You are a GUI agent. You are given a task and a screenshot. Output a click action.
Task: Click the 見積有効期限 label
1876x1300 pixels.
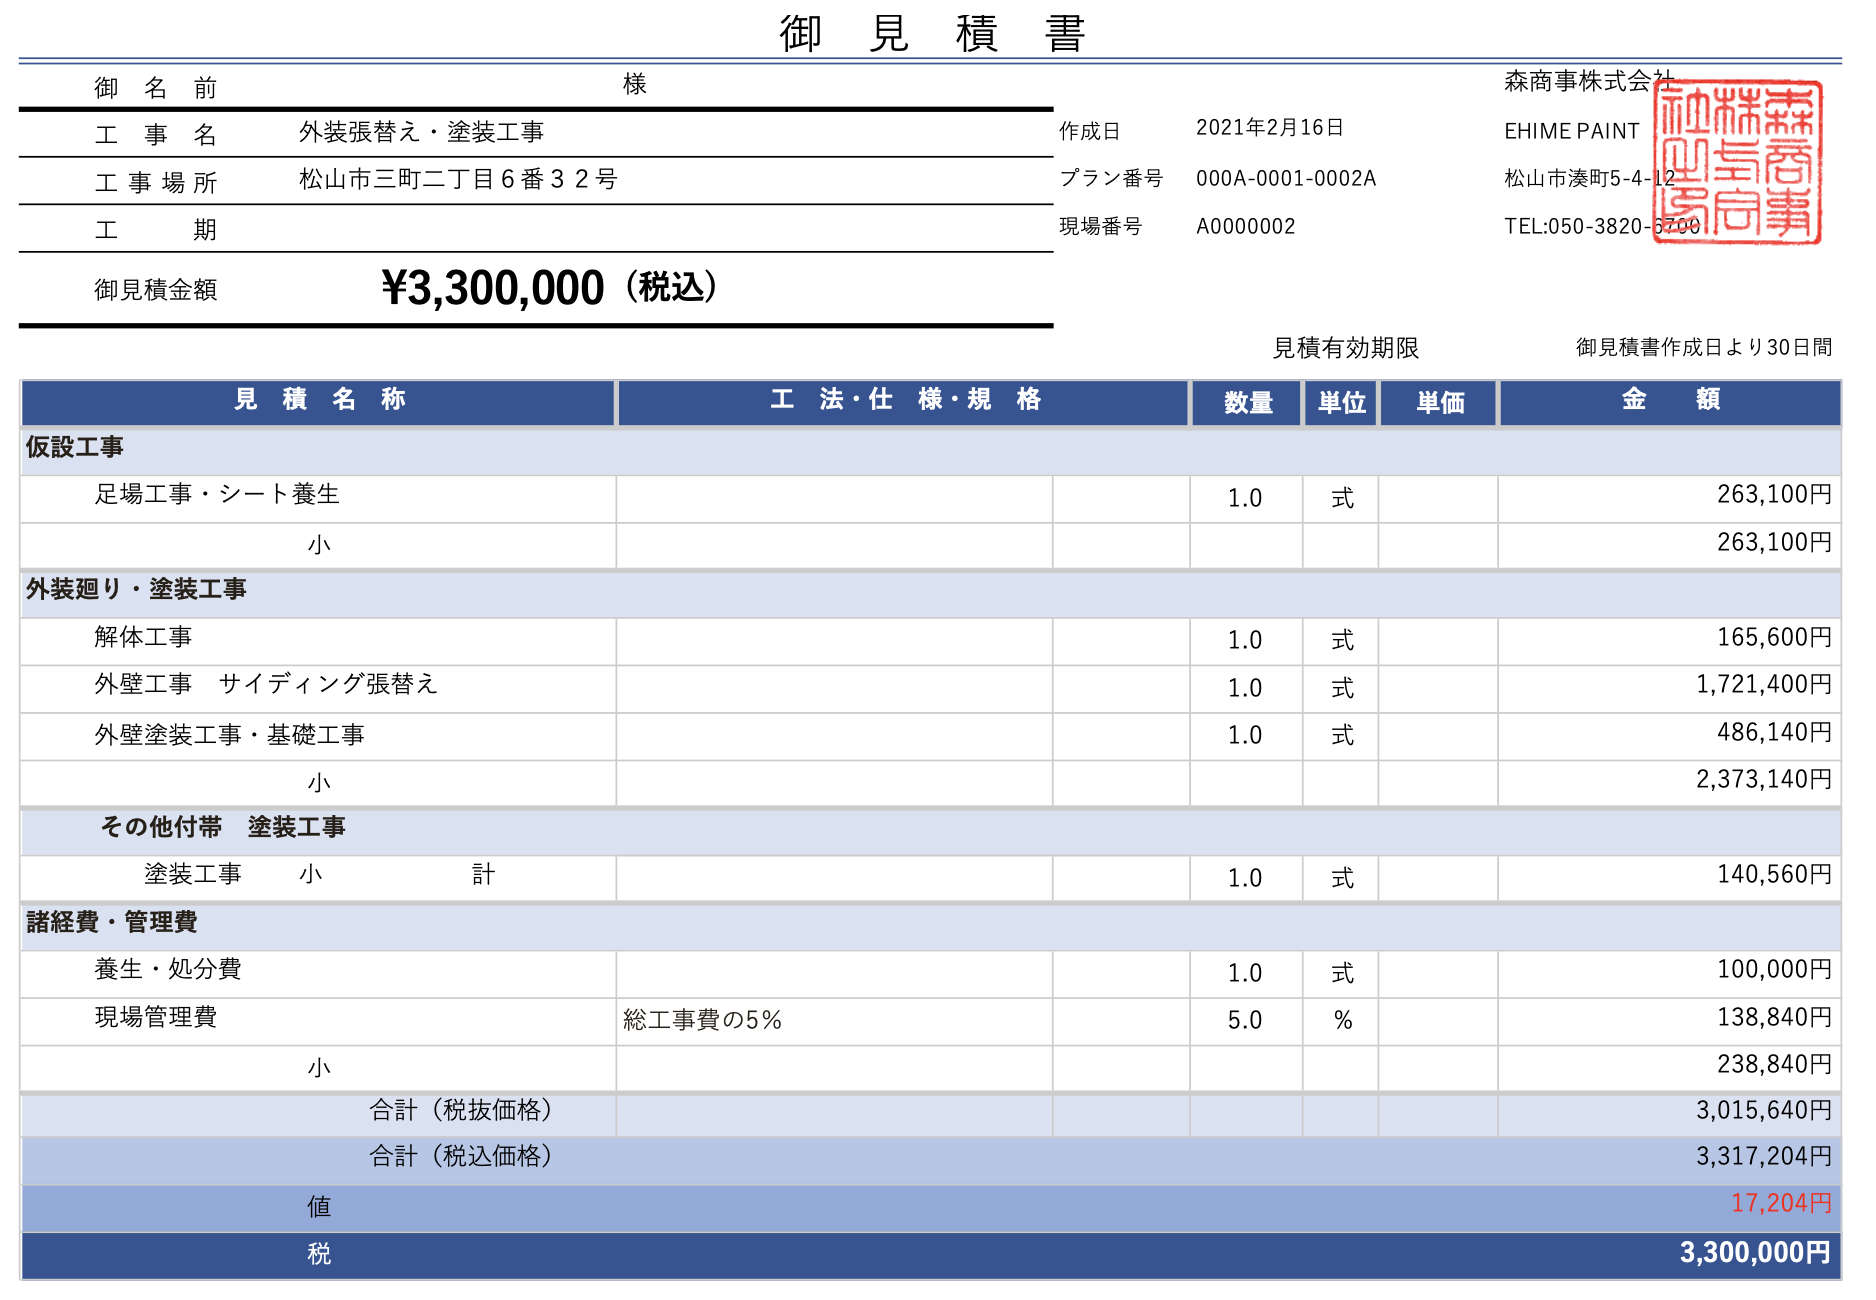pos(1345,348)
